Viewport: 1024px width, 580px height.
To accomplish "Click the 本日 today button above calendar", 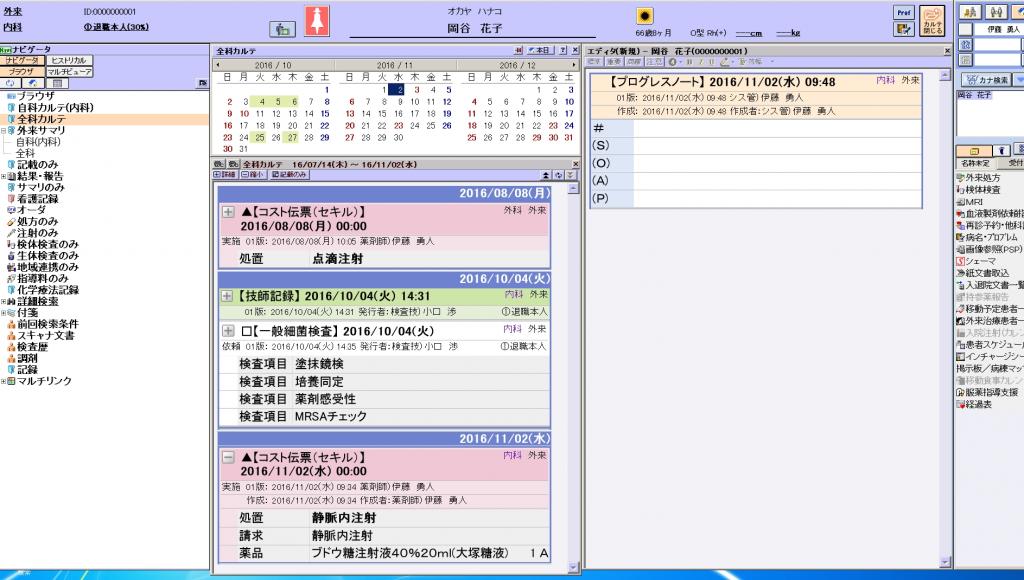I will tap(540, 50).
